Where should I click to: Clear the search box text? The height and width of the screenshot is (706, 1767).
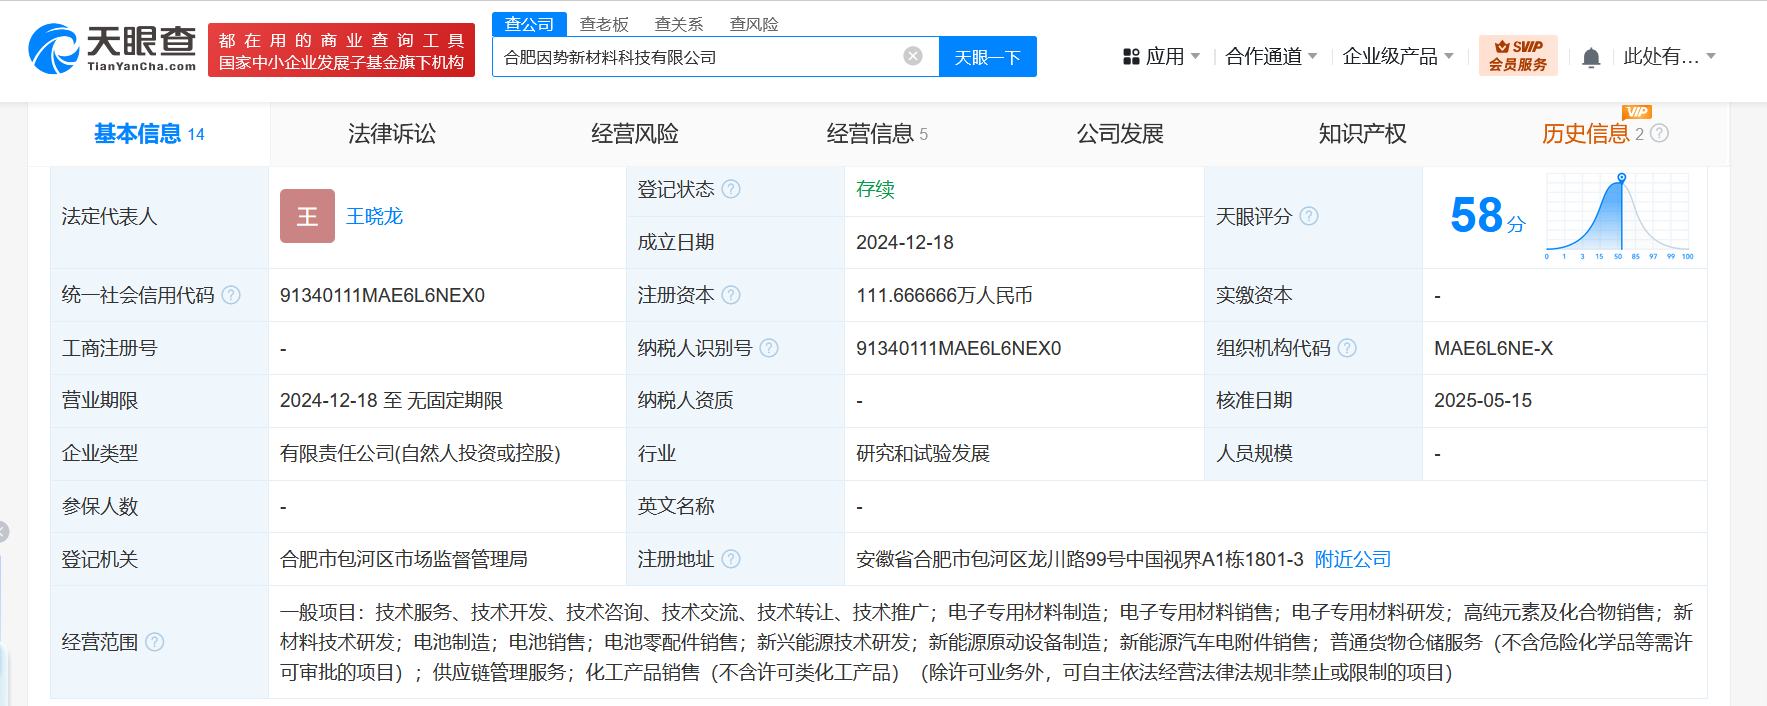912,56
